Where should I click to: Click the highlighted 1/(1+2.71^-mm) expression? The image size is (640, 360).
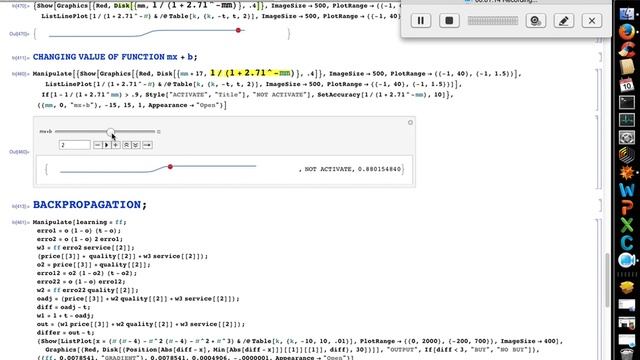click(x=252, y=73)
